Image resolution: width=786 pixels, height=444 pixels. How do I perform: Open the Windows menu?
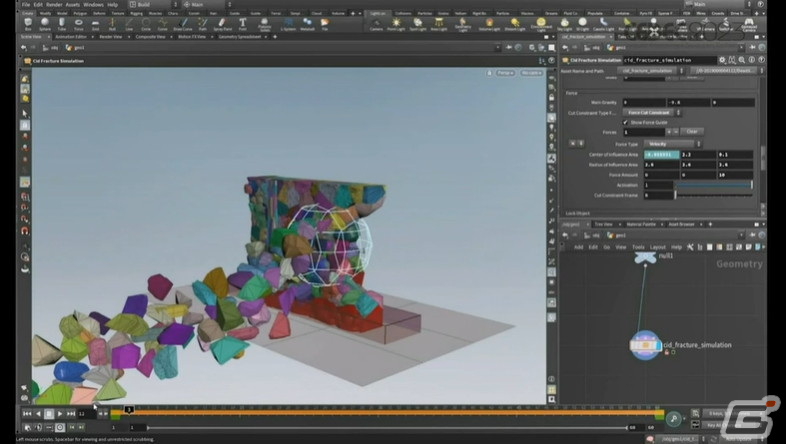93,5
